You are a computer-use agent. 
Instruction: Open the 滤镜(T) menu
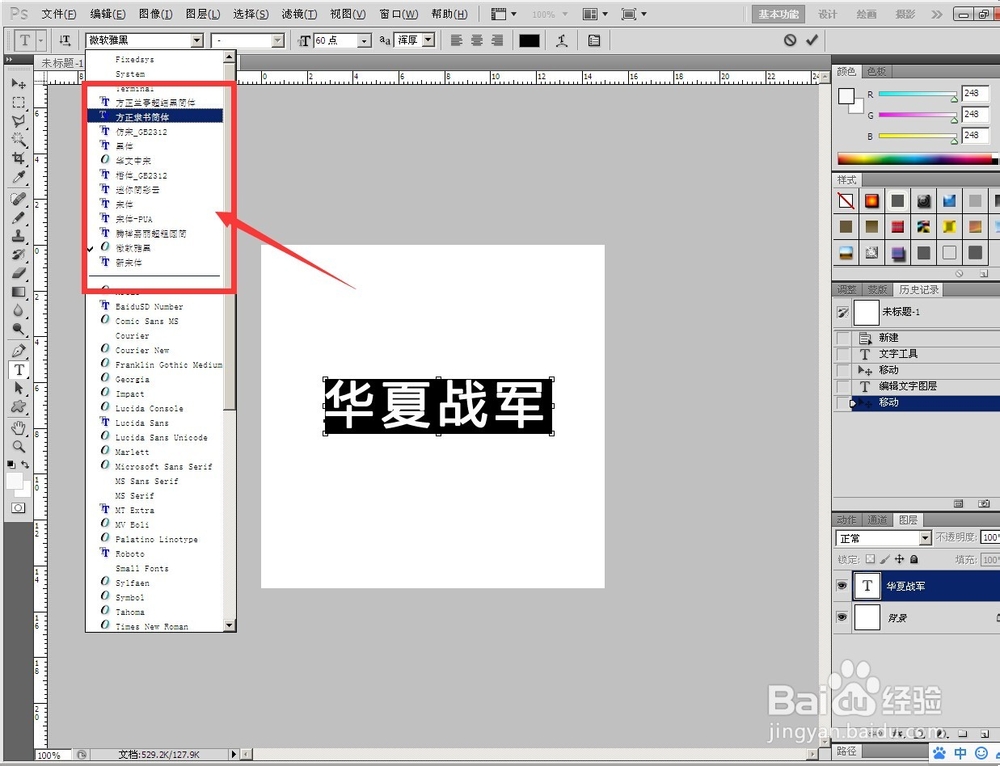299,14
